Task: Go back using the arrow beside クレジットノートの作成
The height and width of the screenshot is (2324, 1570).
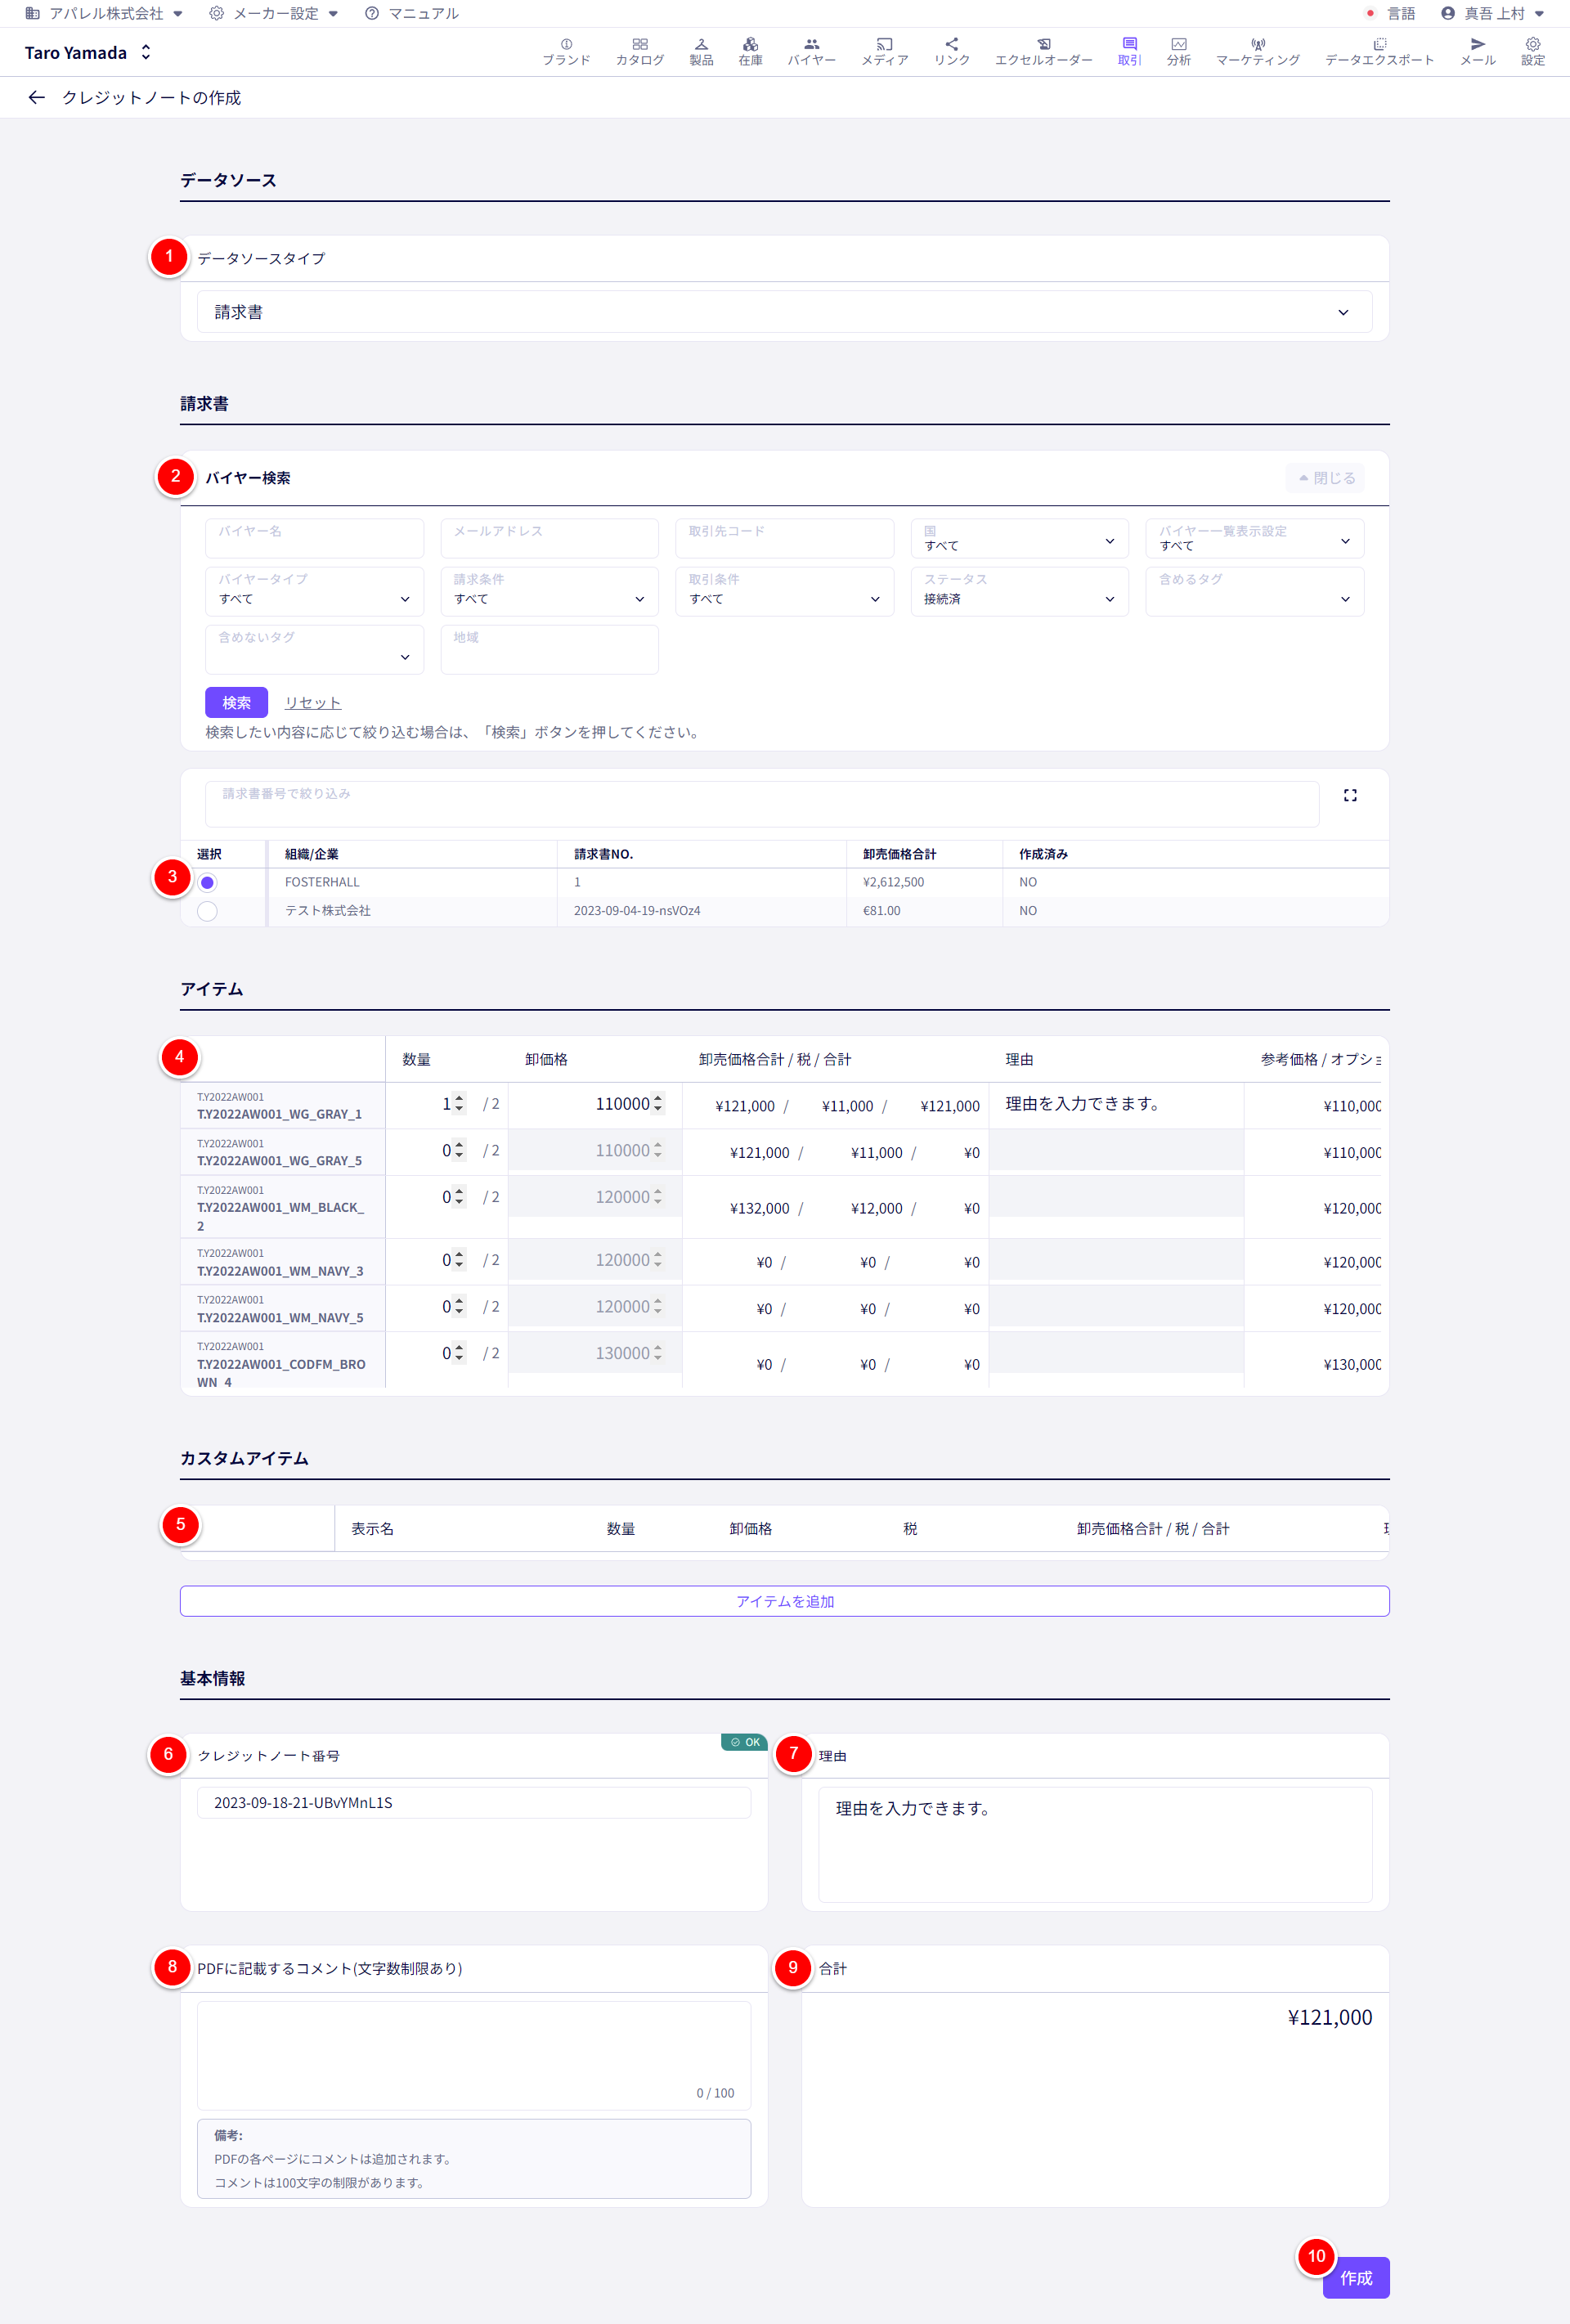Action: click(37, 97)
